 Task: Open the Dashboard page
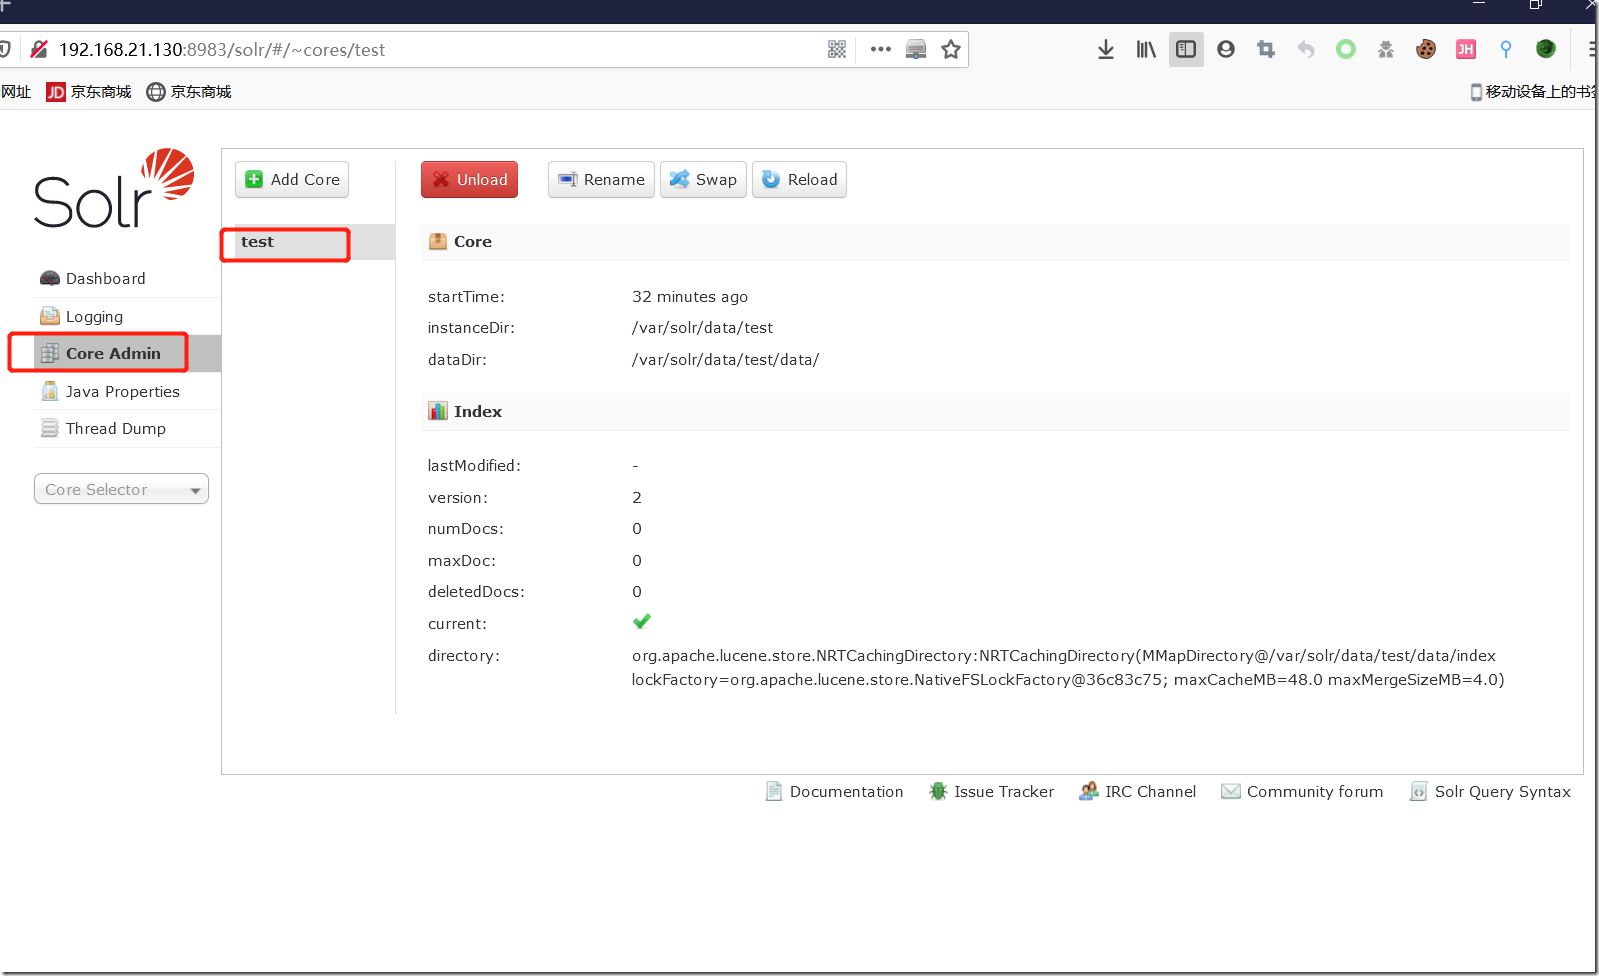[x=106, y=279]
